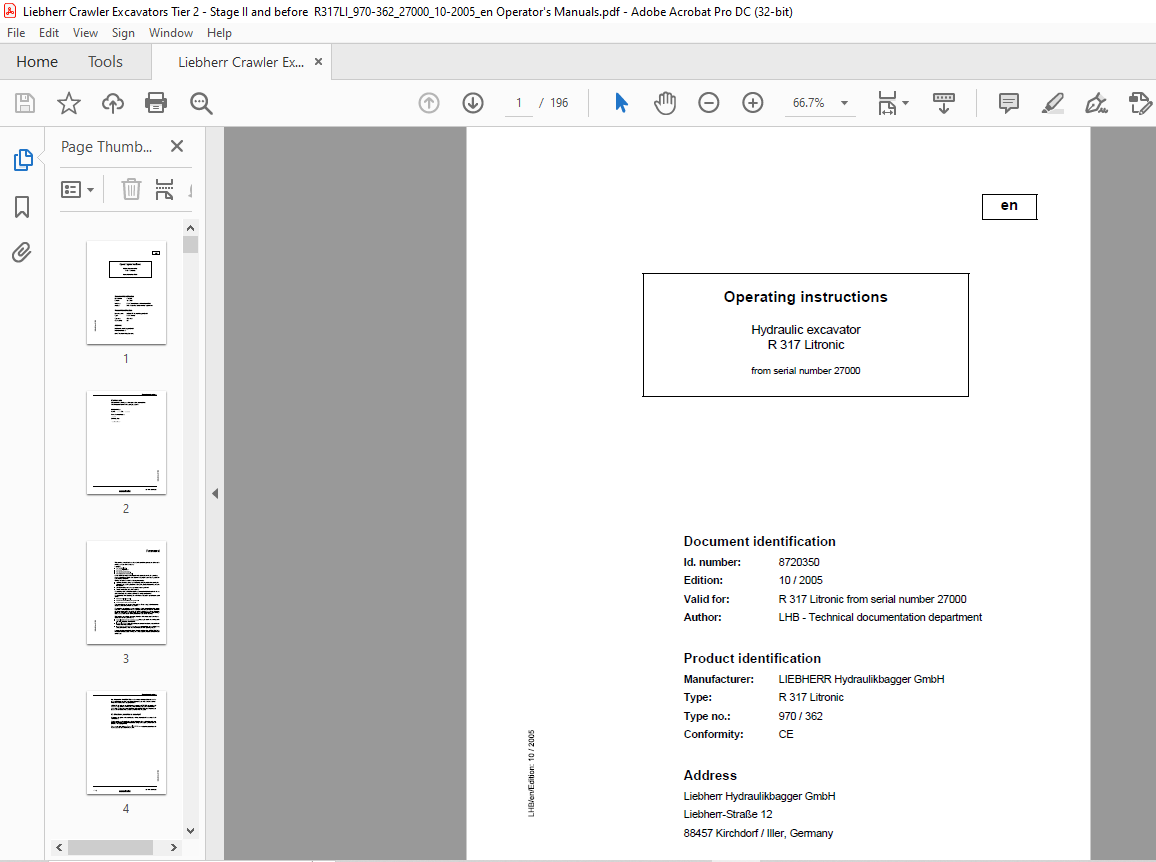
Task: Click the 'en' language box
Action: (x=1009, y=206)
